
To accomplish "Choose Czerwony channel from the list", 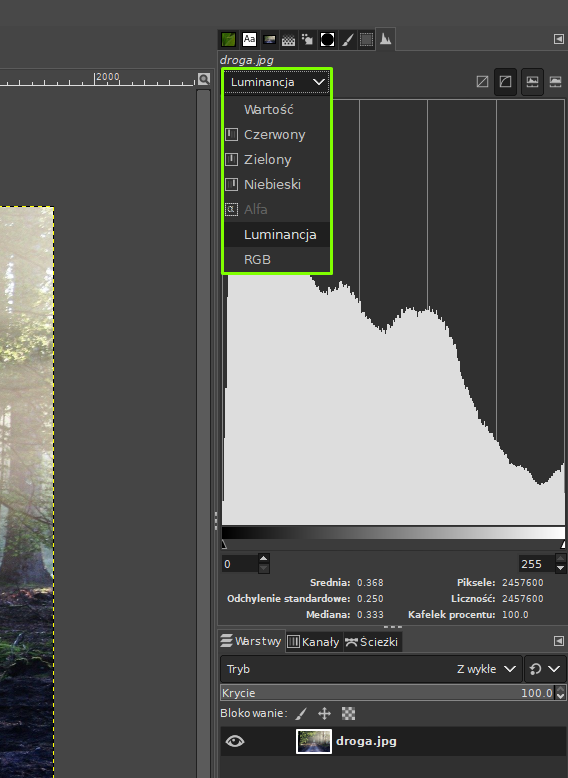I will 277,134.
